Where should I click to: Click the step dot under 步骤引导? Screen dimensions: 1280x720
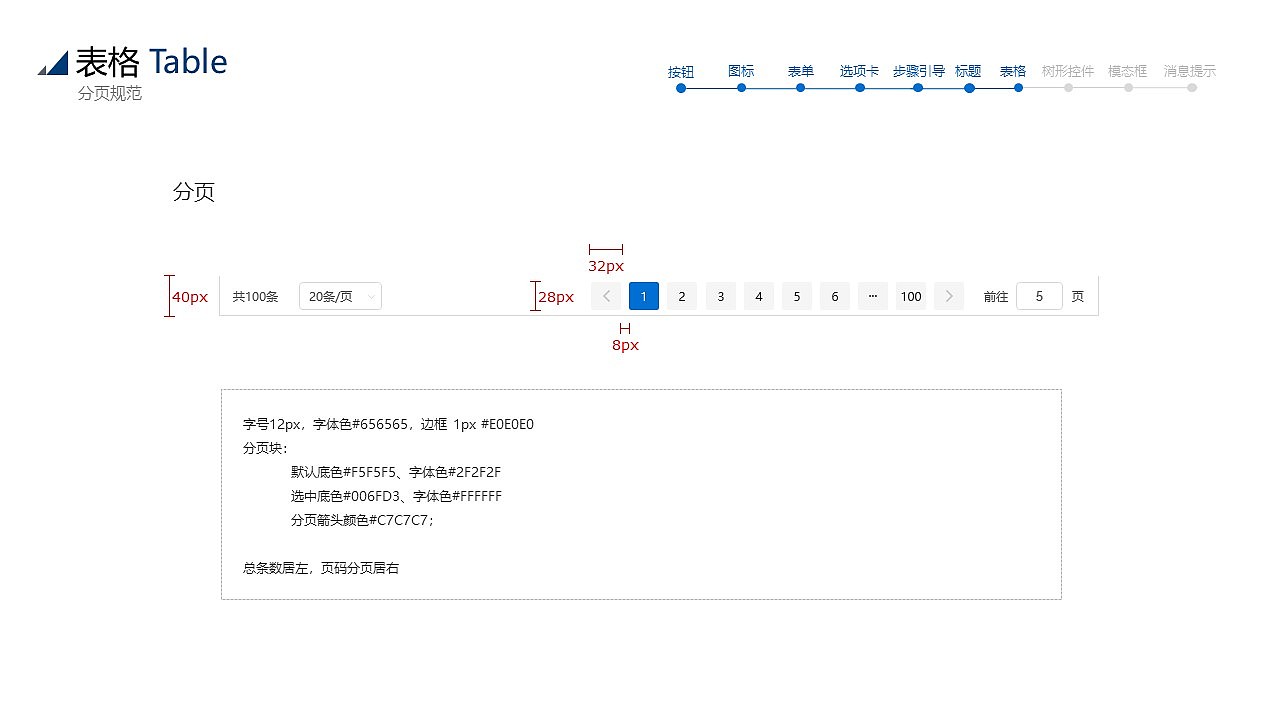pyautogui.click(x=918, y=88)
